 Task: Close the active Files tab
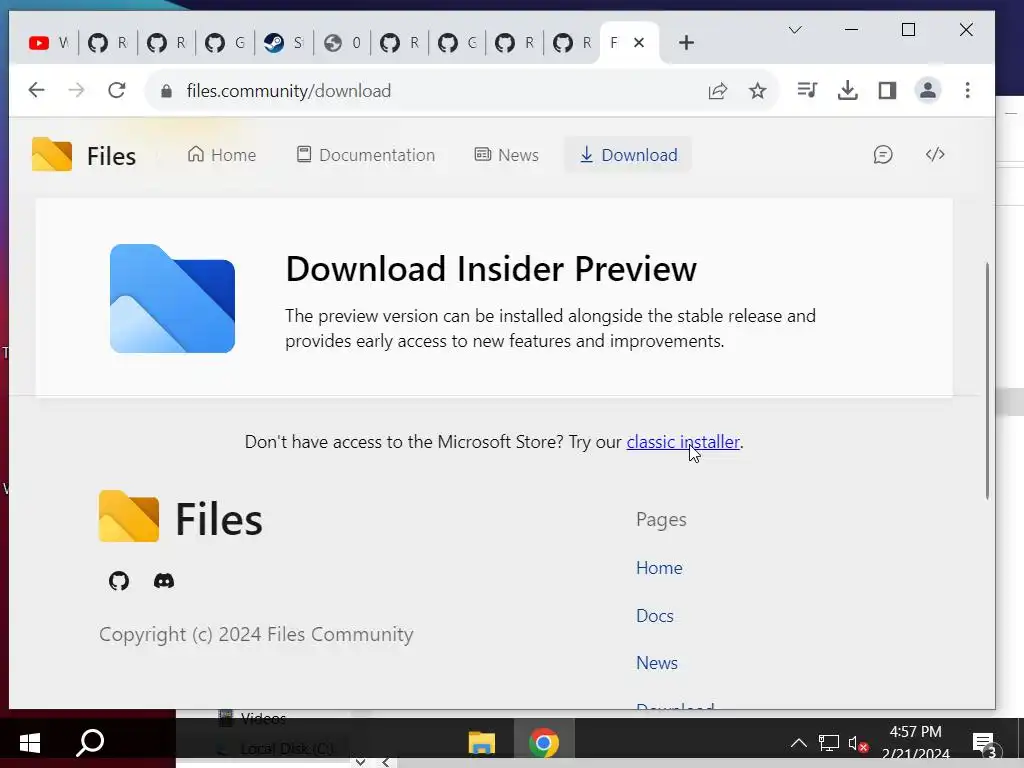pyautogui.click(x=639, y=42)
